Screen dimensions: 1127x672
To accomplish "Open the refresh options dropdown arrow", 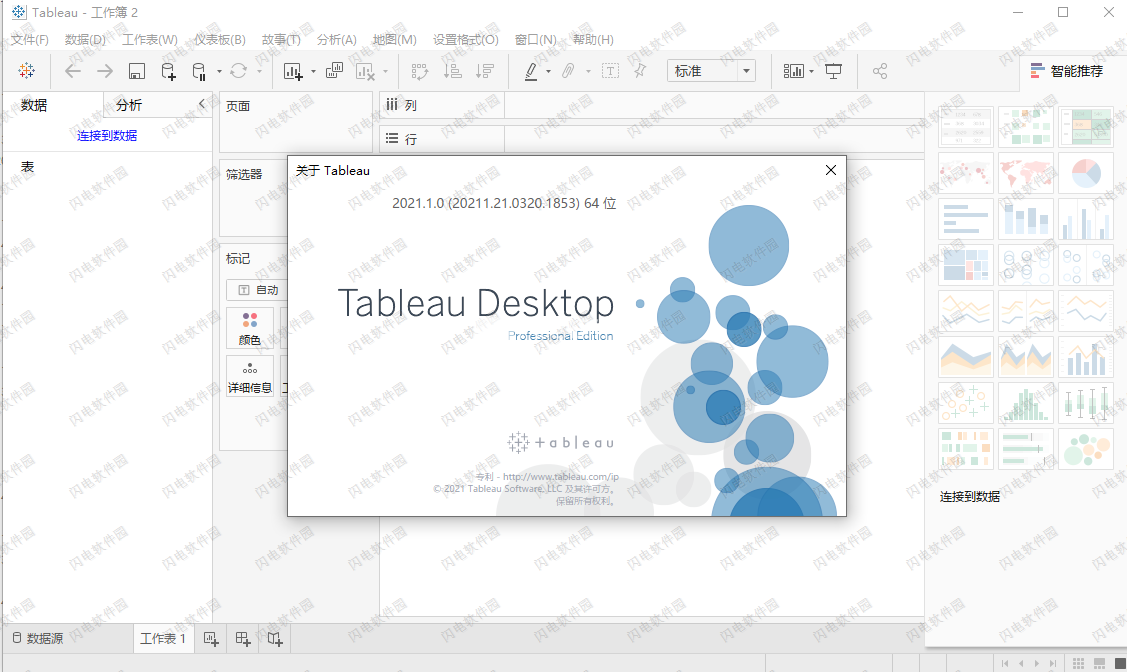I will click(x=259, y=71).
